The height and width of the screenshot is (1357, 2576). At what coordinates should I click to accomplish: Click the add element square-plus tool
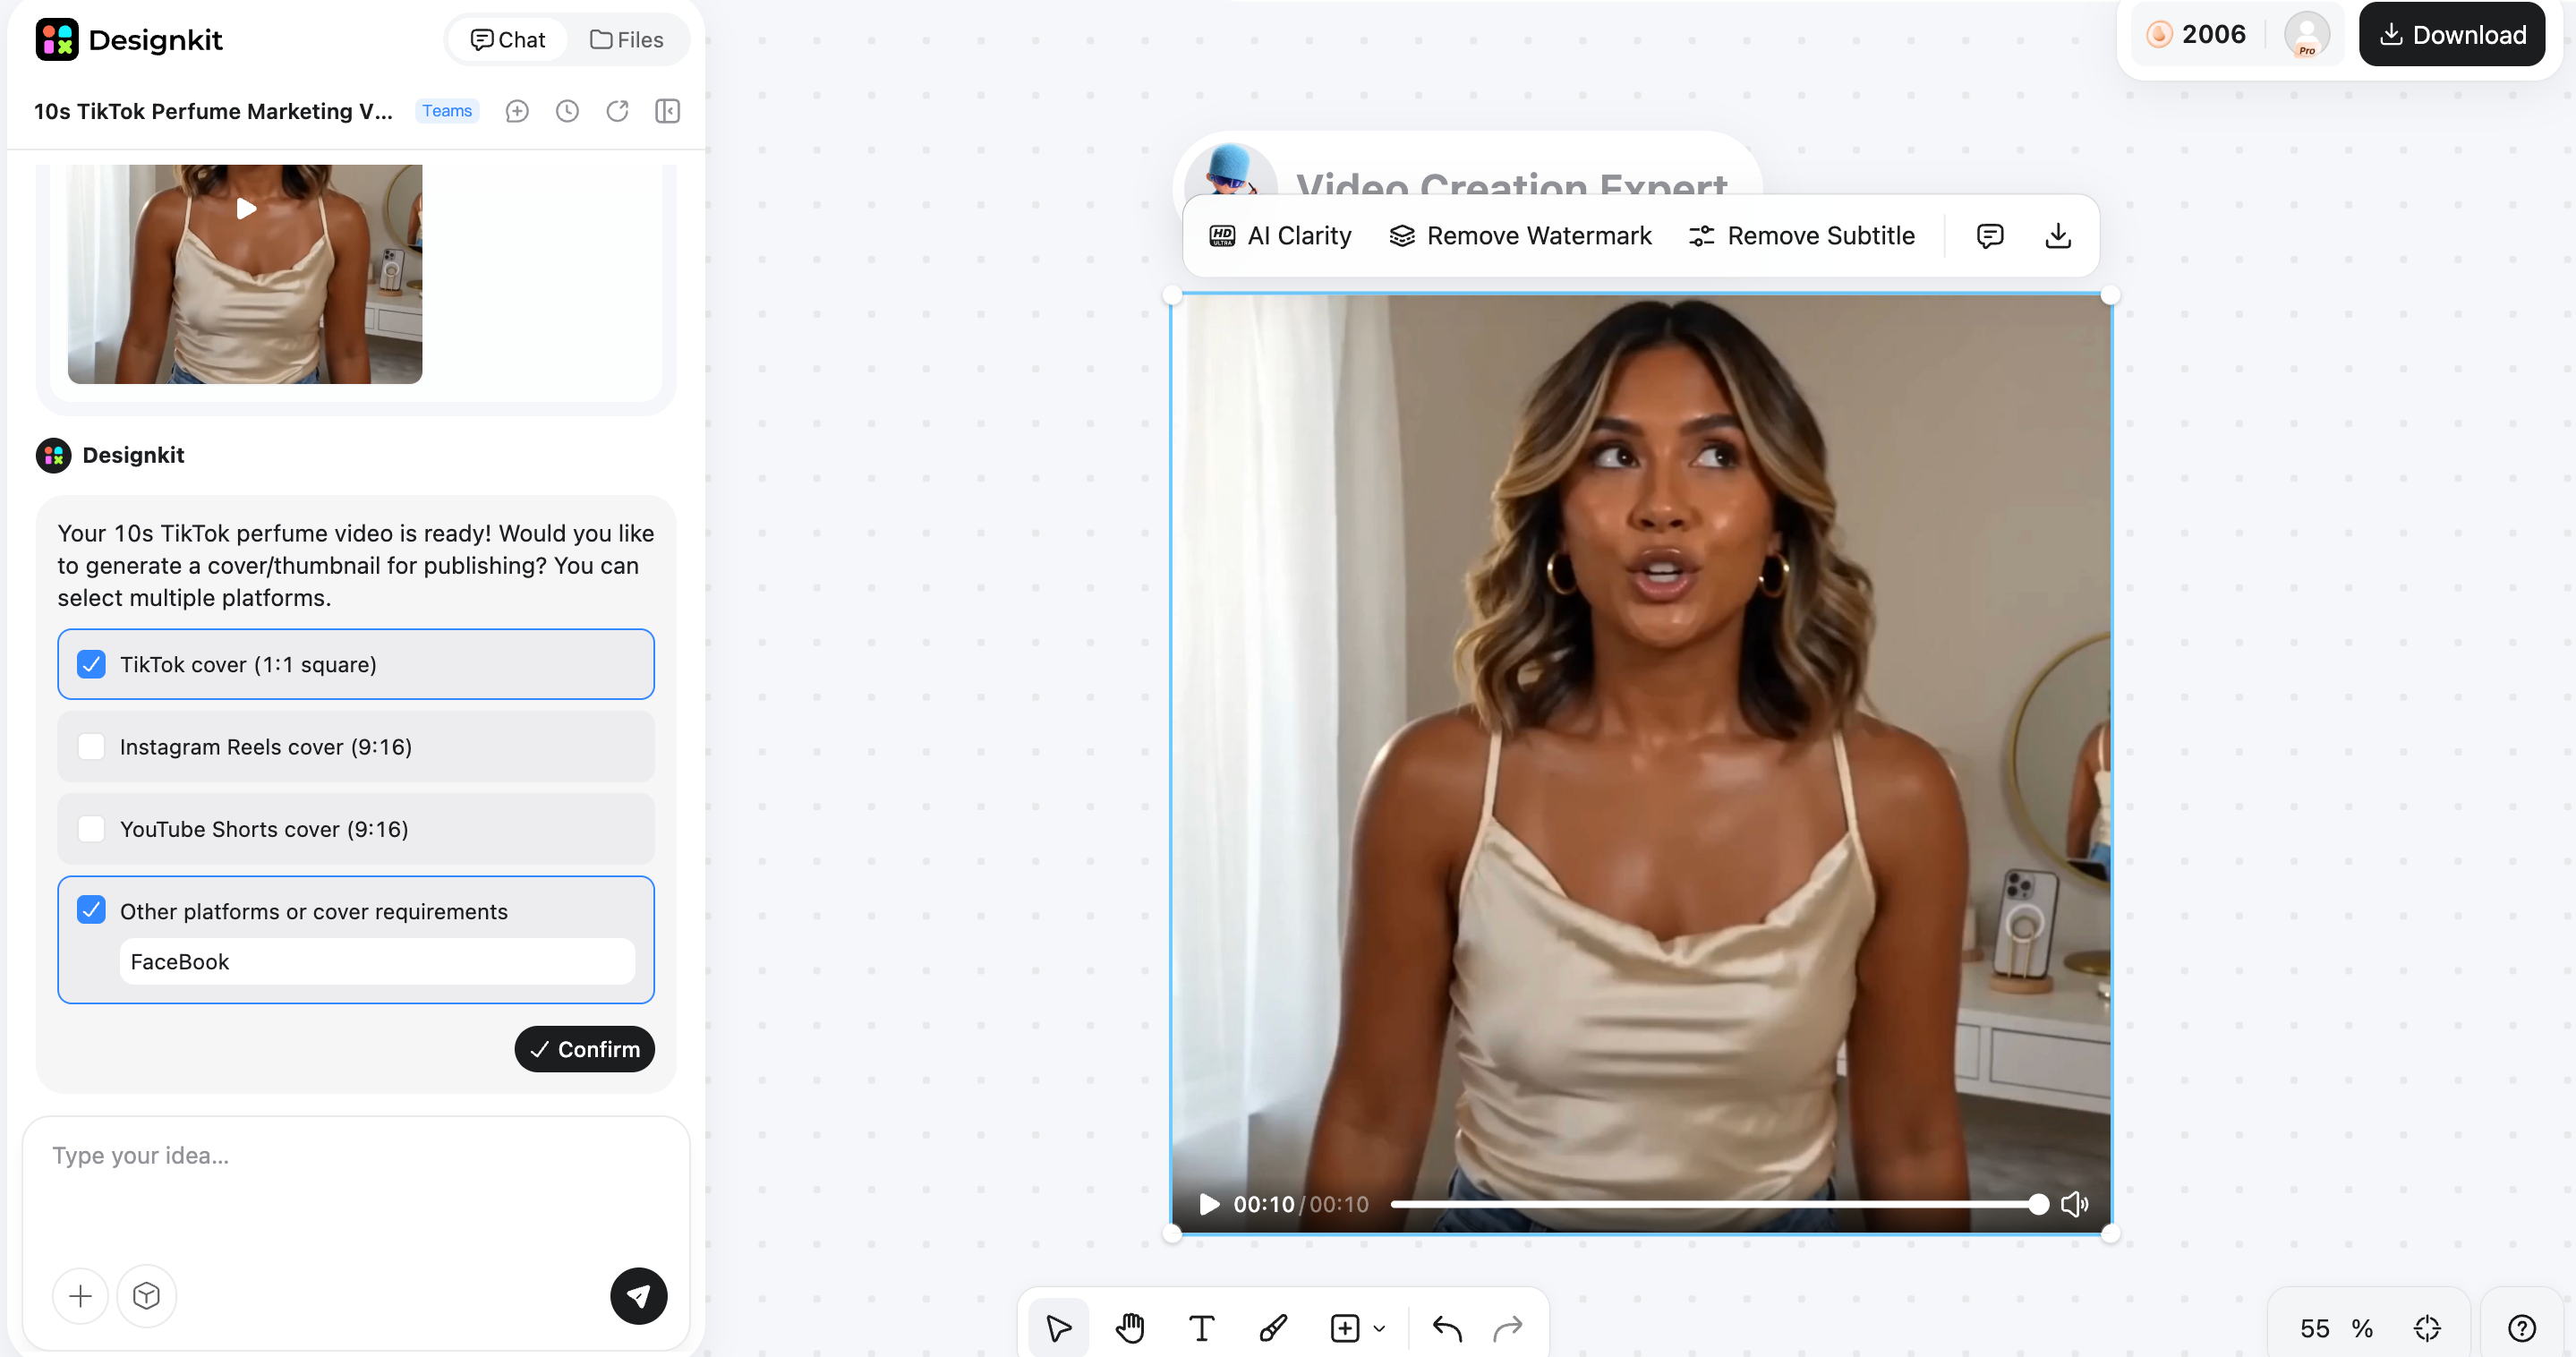1345,1328
